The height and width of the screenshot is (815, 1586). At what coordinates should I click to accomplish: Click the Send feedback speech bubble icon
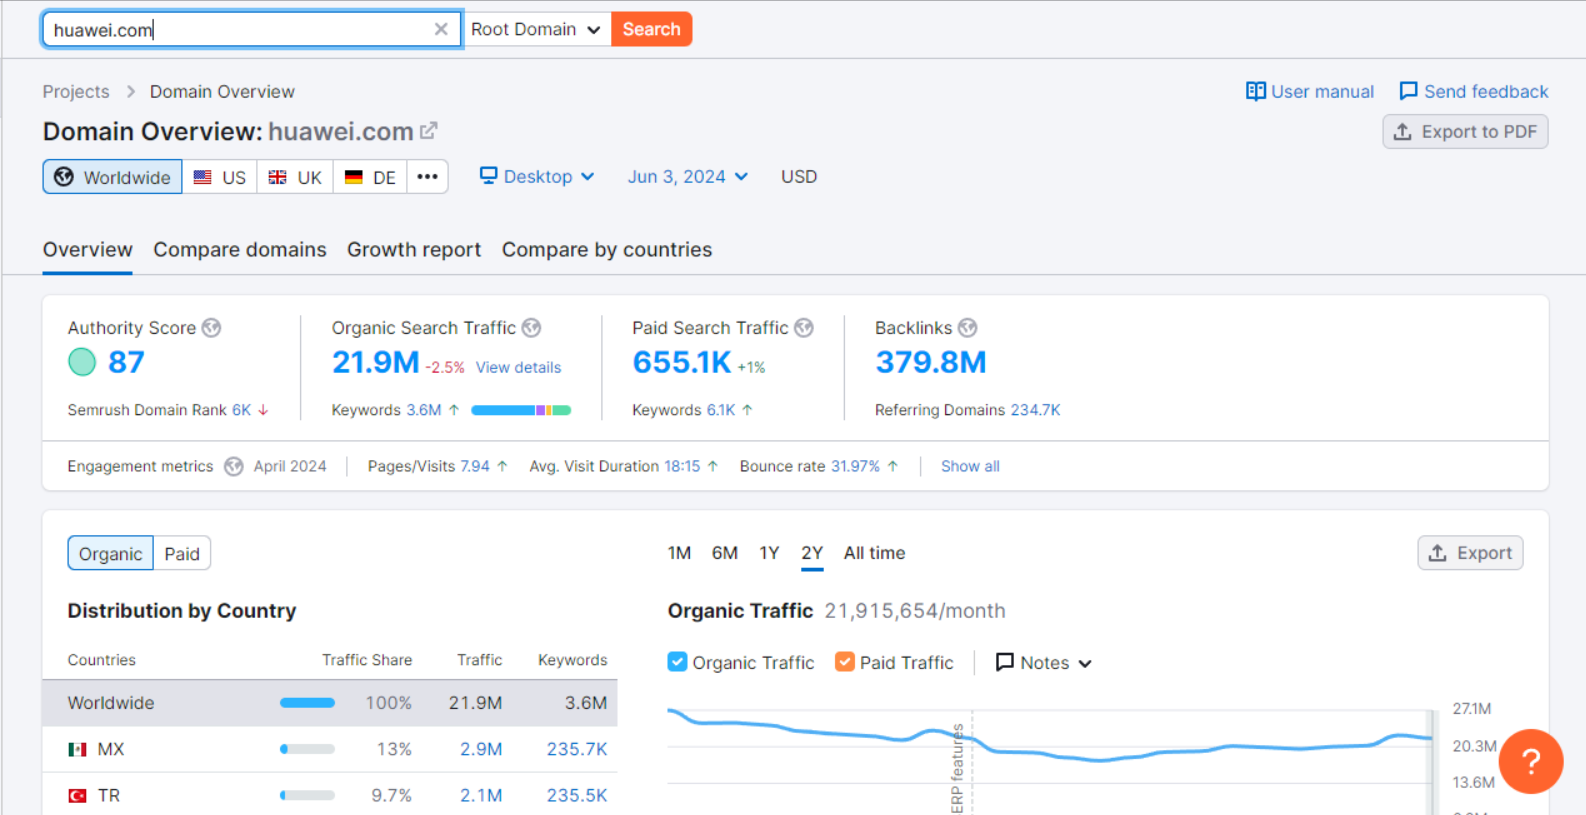click(1408, 91)
